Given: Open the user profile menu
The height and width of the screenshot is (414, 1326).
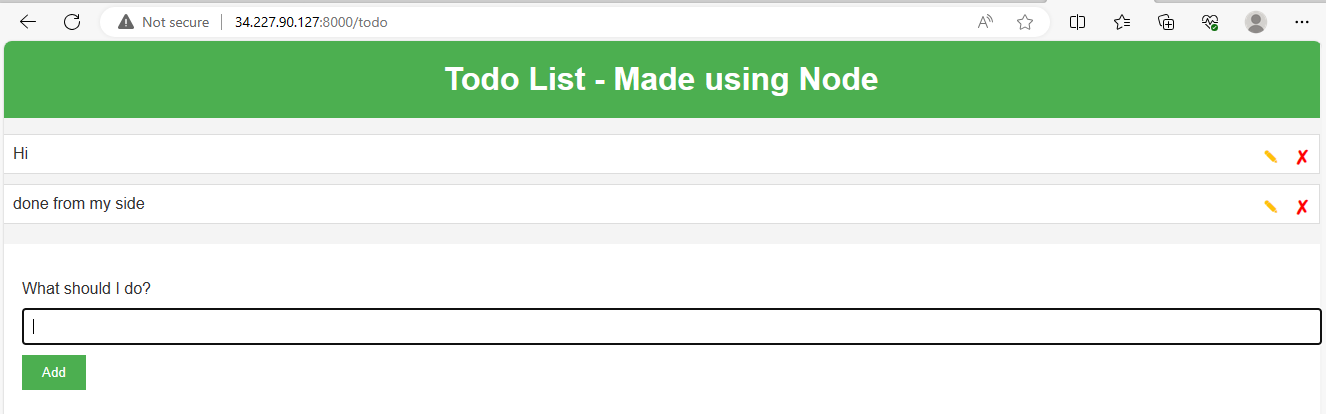Looking at the screenshot, I should point(1256,22).
